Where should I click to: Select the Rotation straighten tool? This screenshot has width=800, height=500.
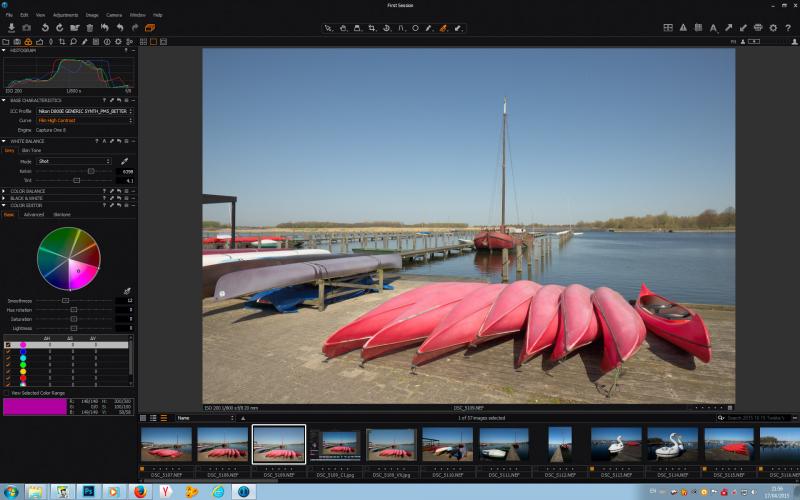(x=387, y=28)
